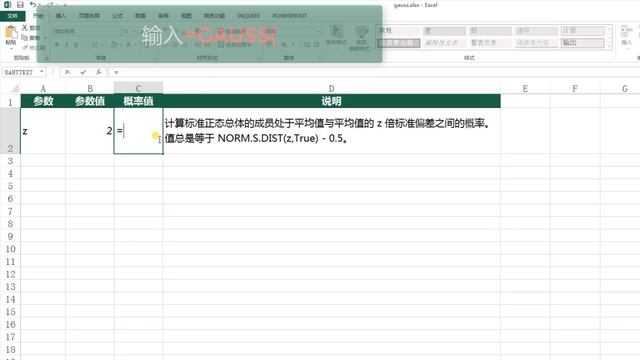This screenshot has height=360, width=640.
Task: Apply the 输出 (Output) cell style
Action: point(582,43)
